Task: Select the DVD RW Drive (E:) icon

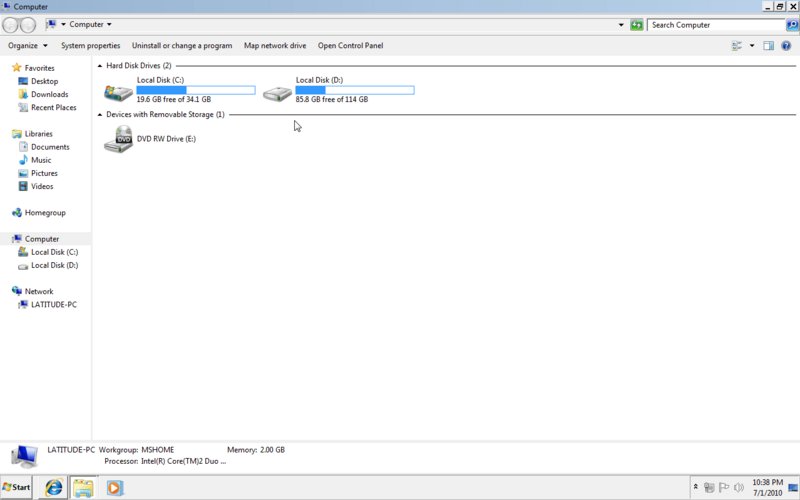Action: [x=118, y=140]
